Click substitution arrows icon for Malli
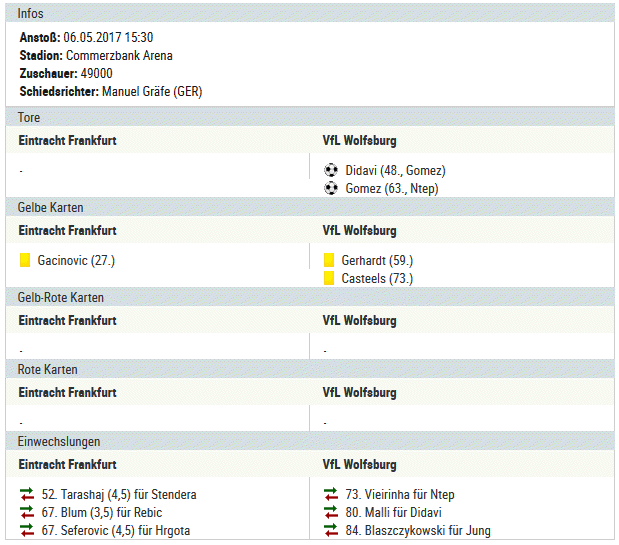The width and height of the screenshot is (619, 545). point(331,512)
